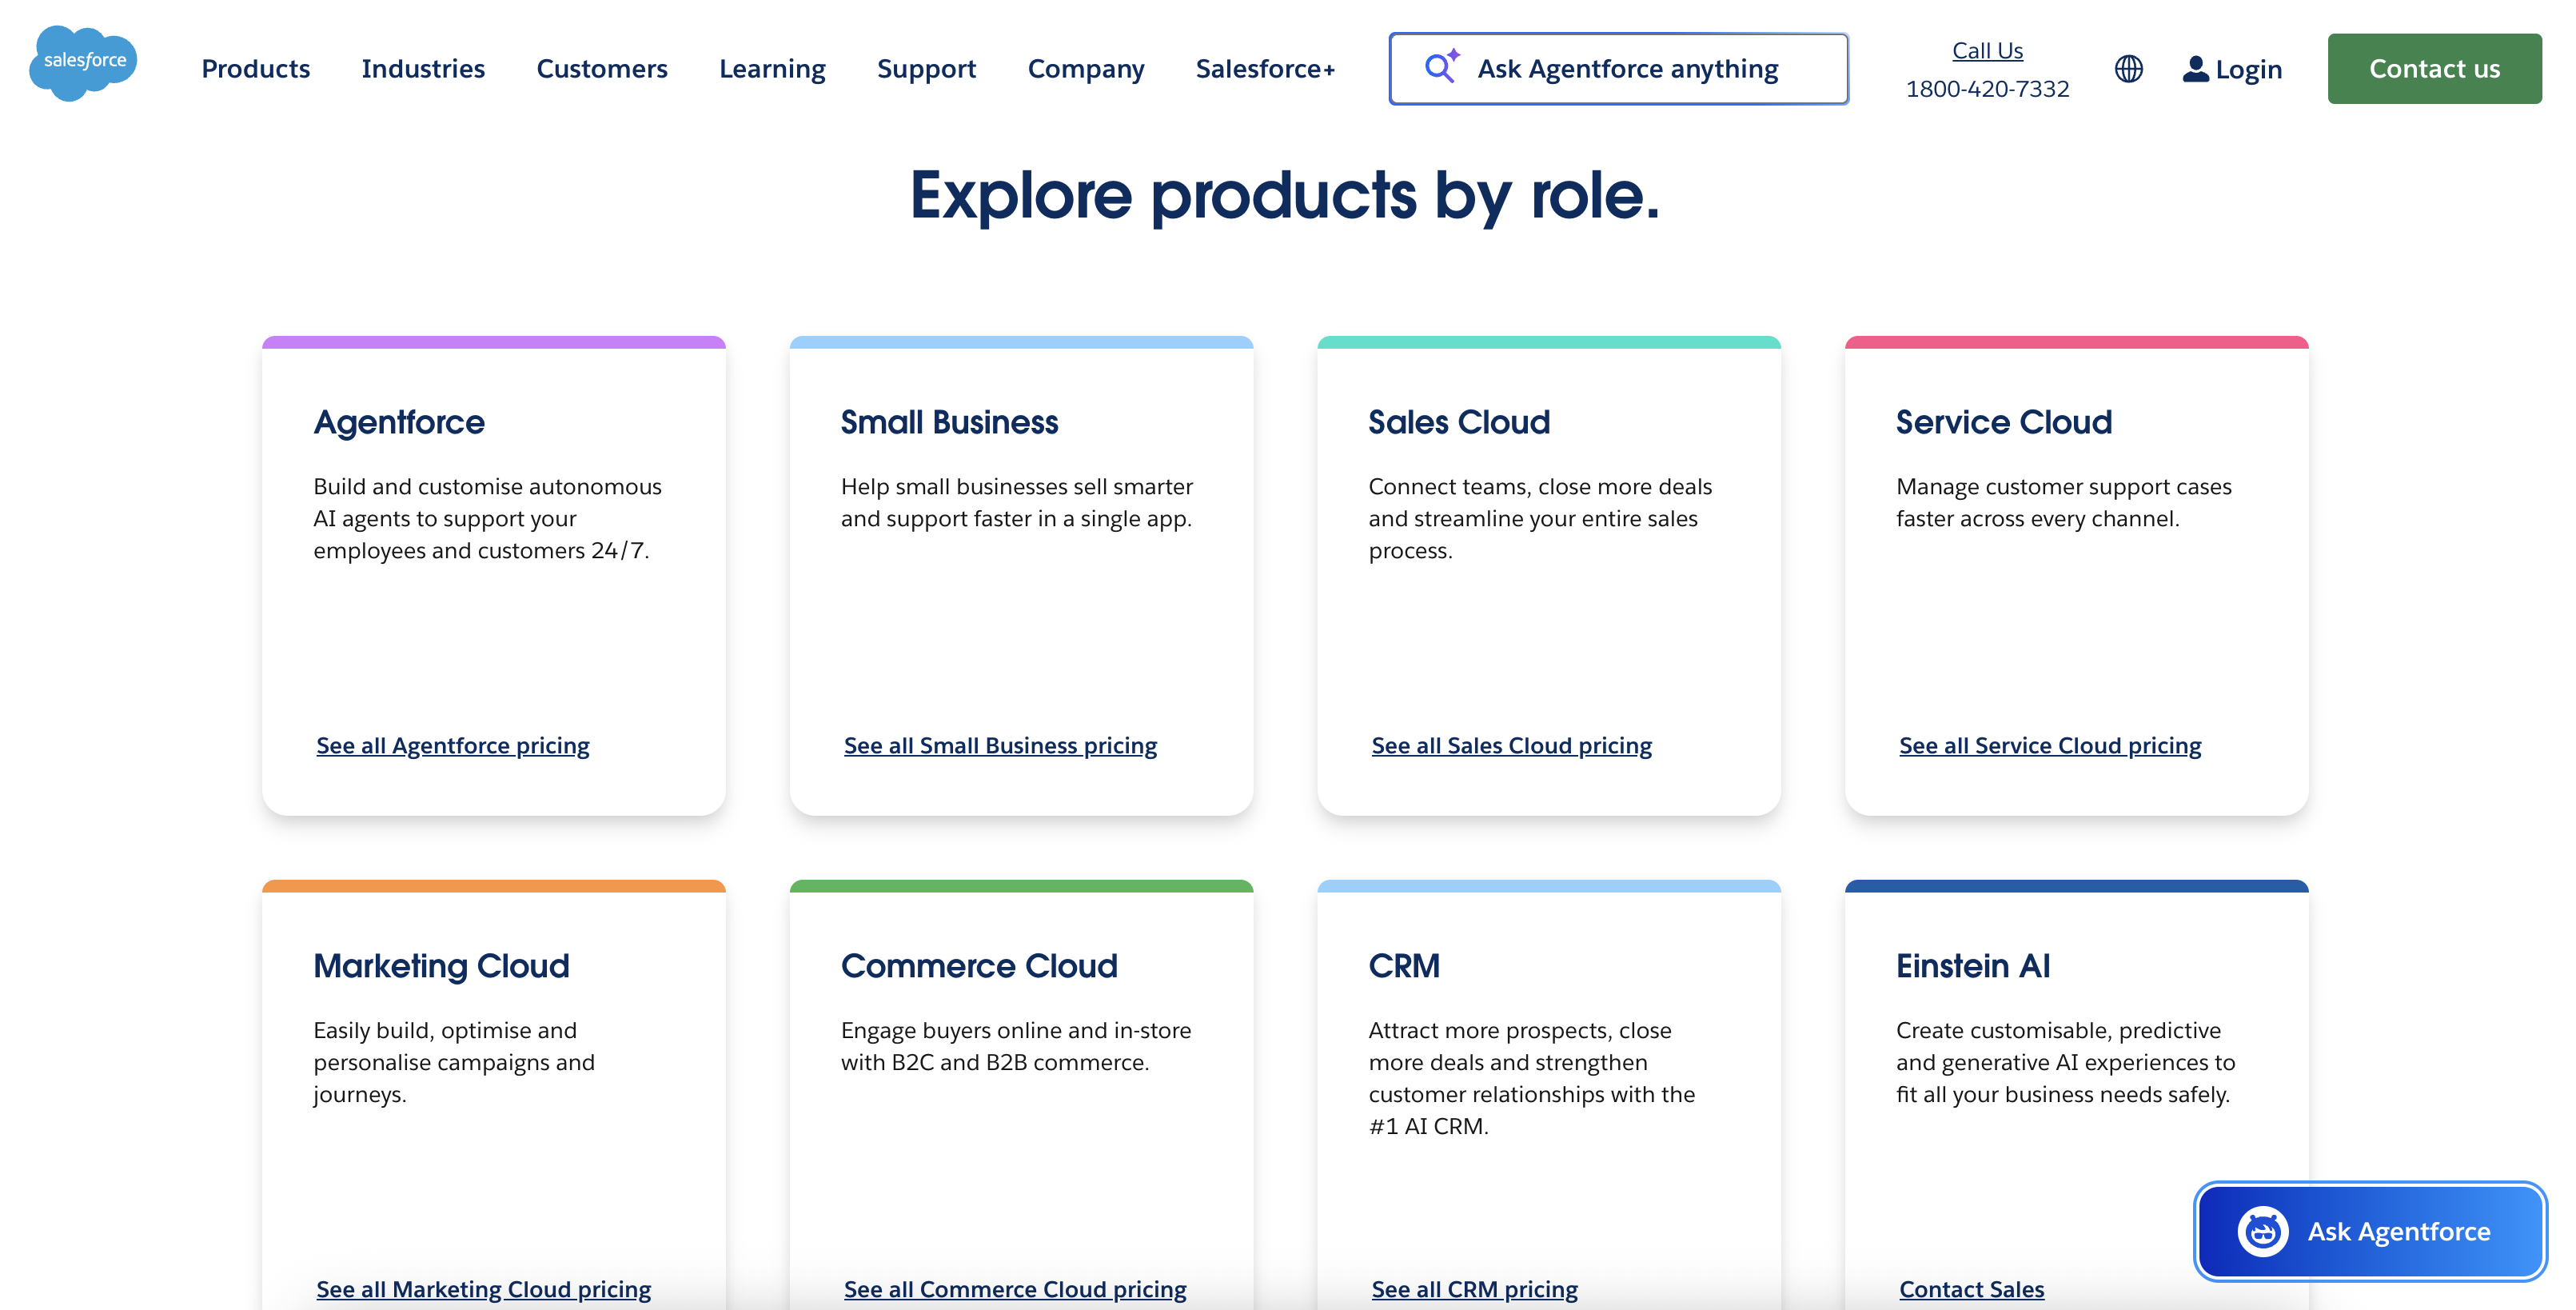This screenshot has width=2576, height=1310.
Task: Click 'Manage customer support cases' description
Action: (2064, 503)
